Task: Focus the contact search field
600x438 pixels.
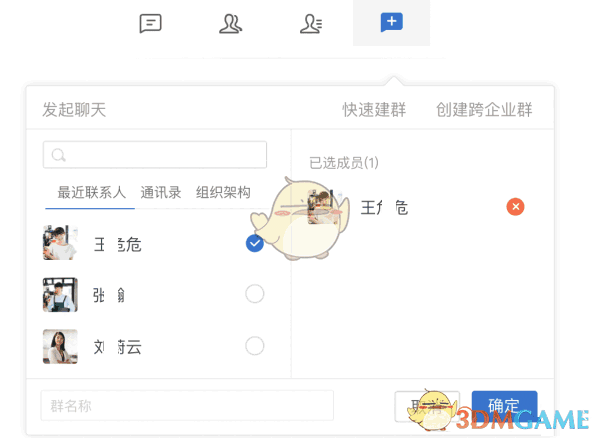Action: click(x=155, y=155)
